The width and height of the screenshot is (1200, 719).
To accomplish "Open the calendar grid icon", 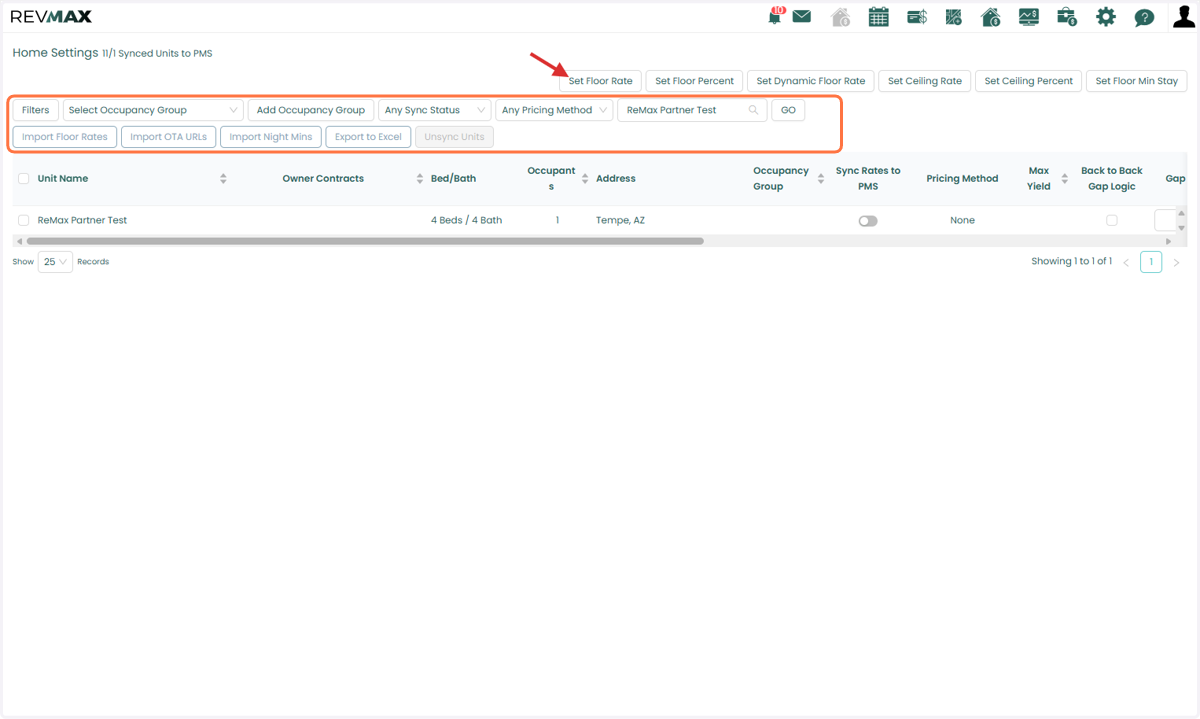I will (878, 17).
